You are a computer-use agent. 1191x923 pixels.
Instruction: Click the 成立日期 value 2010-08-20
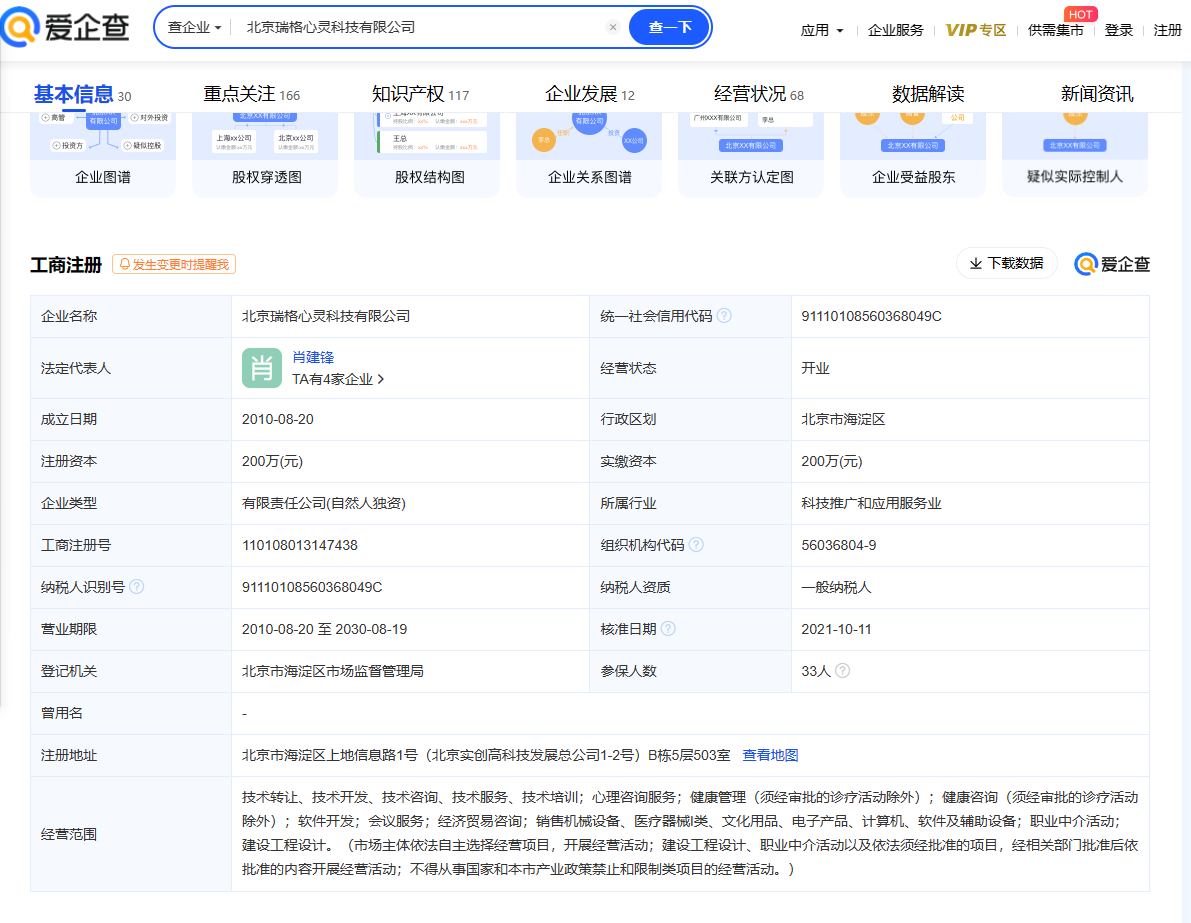point(277,419)
